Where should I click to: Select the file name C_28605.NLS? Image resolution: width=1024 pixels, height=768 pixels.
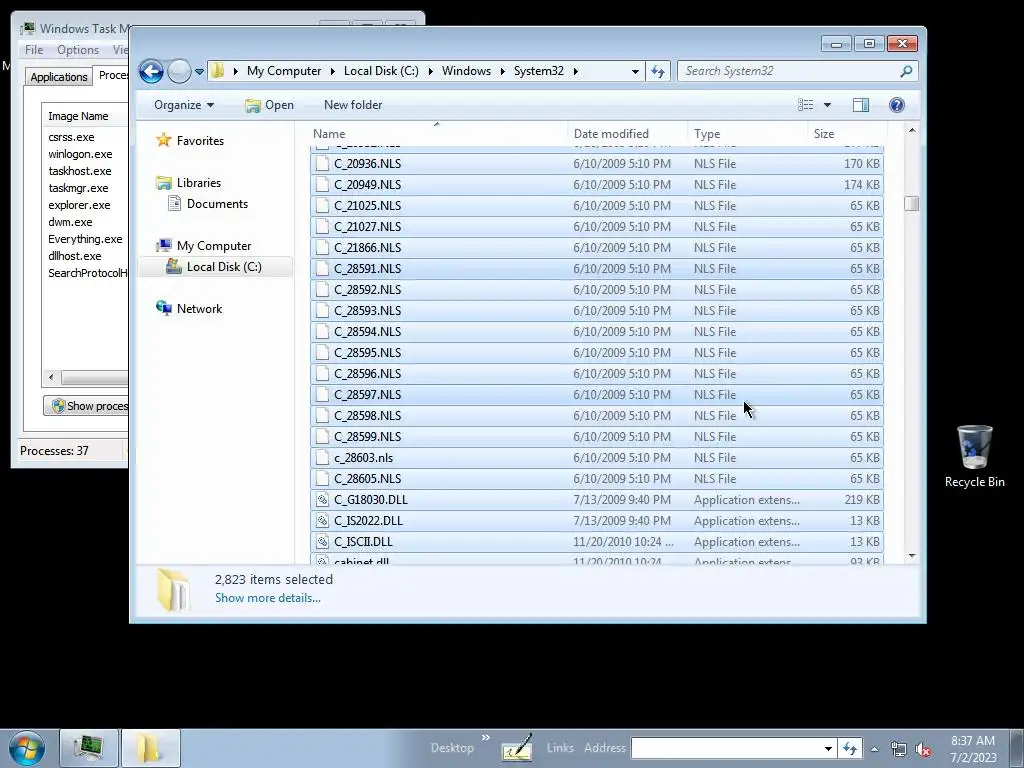[367, 479]
